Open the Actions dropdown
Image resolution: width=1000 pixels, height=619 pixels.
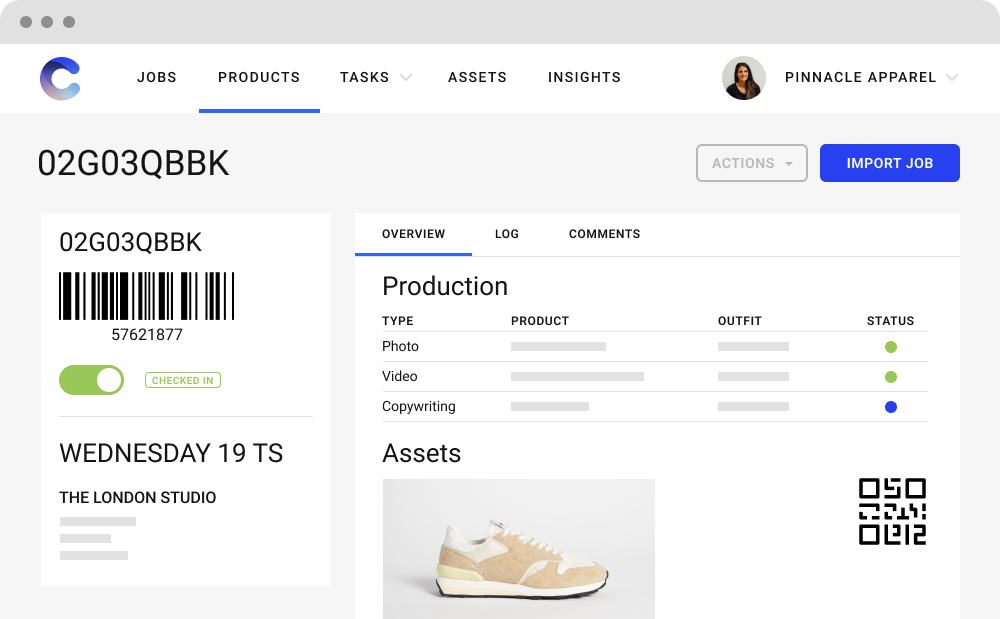(752, 163)
